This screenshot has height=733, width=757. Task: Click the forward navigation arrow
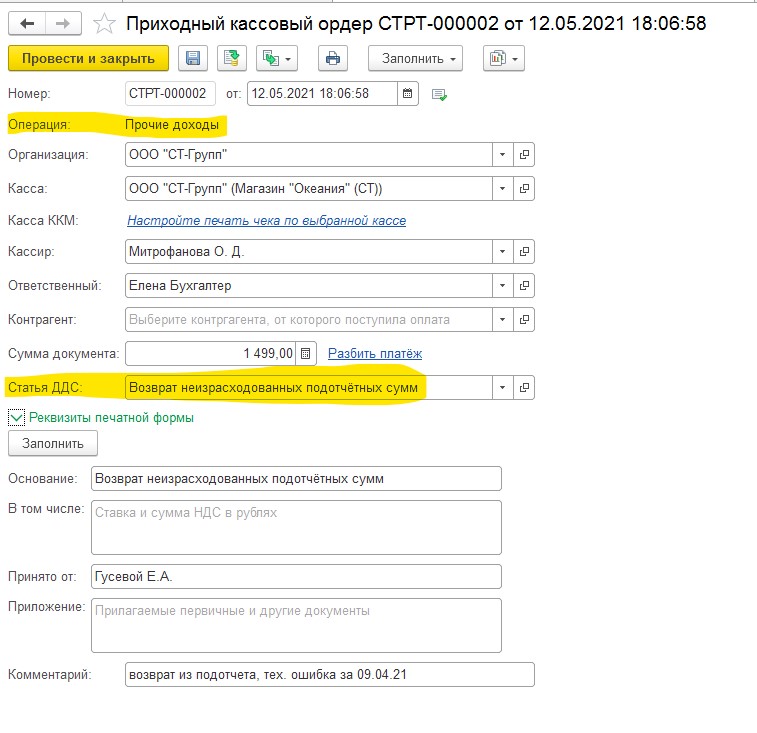coord(62,22)
